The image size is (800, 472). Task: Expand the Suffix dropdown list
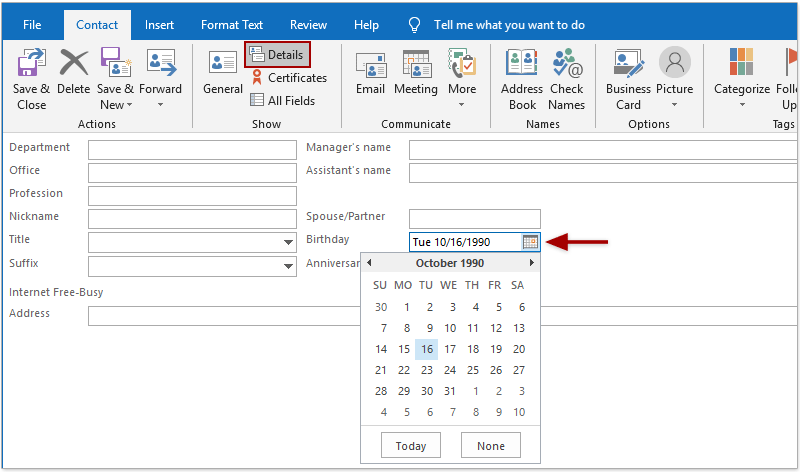pos(288,266)
